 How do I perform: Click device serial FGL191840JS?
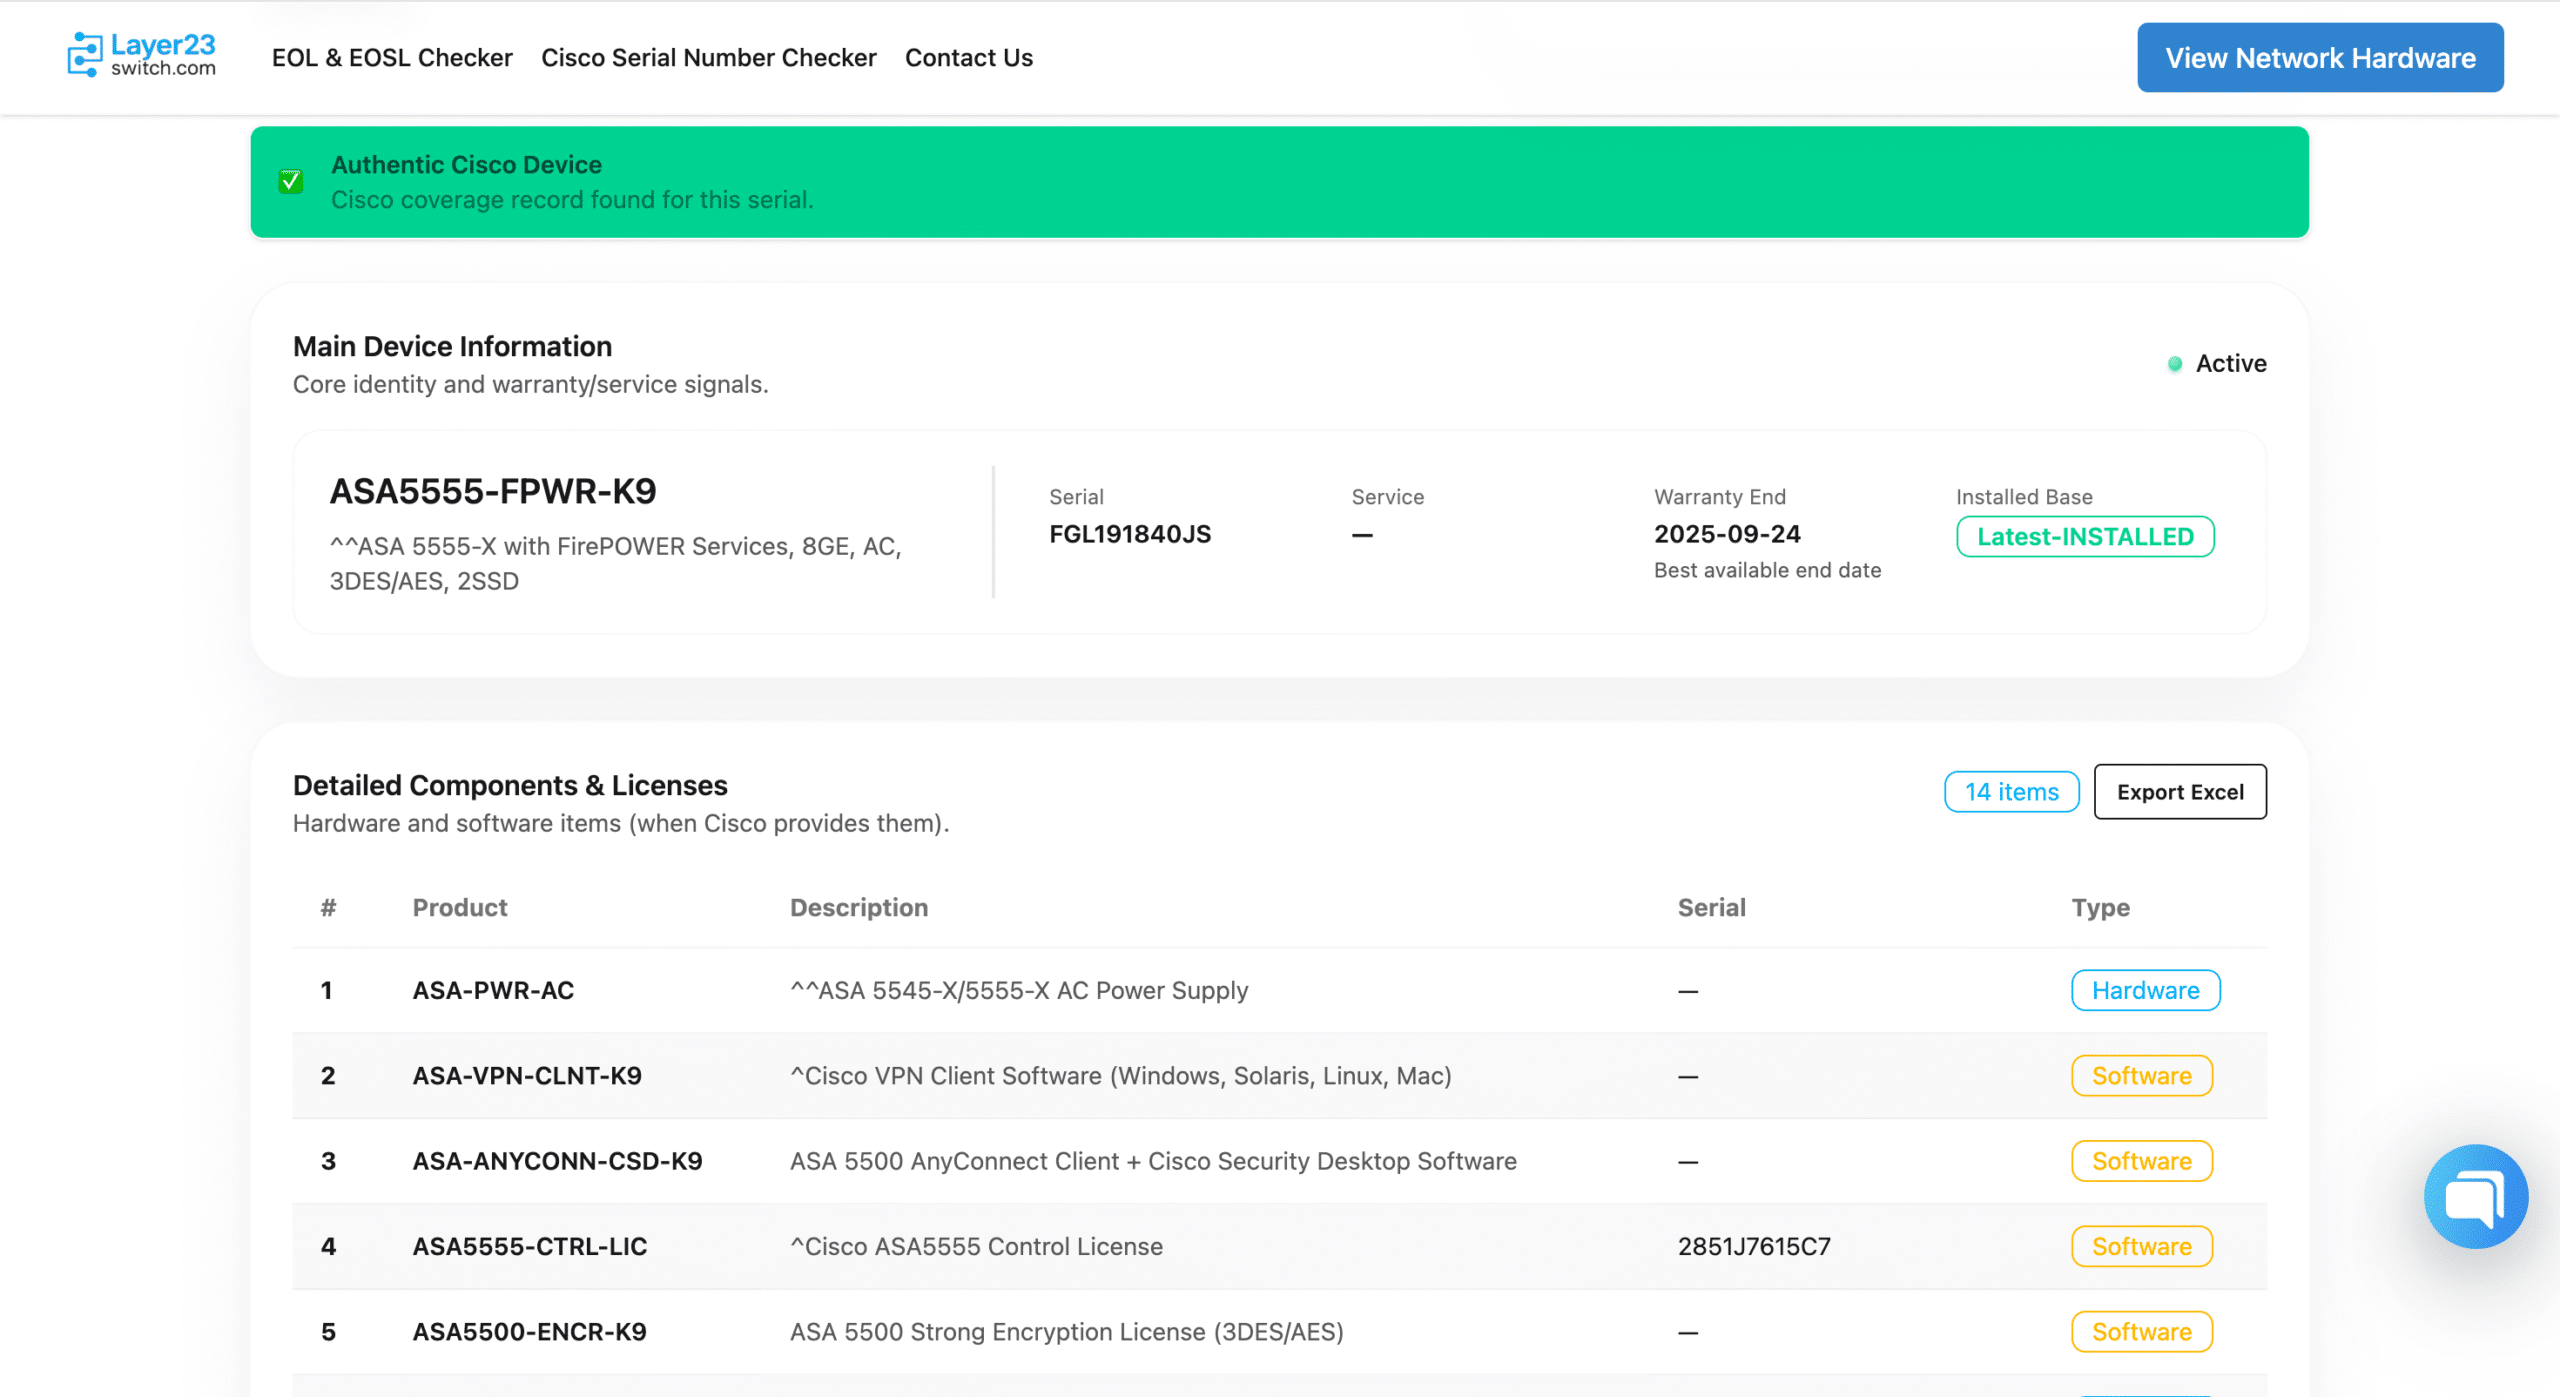click(x=1129, y=534)
